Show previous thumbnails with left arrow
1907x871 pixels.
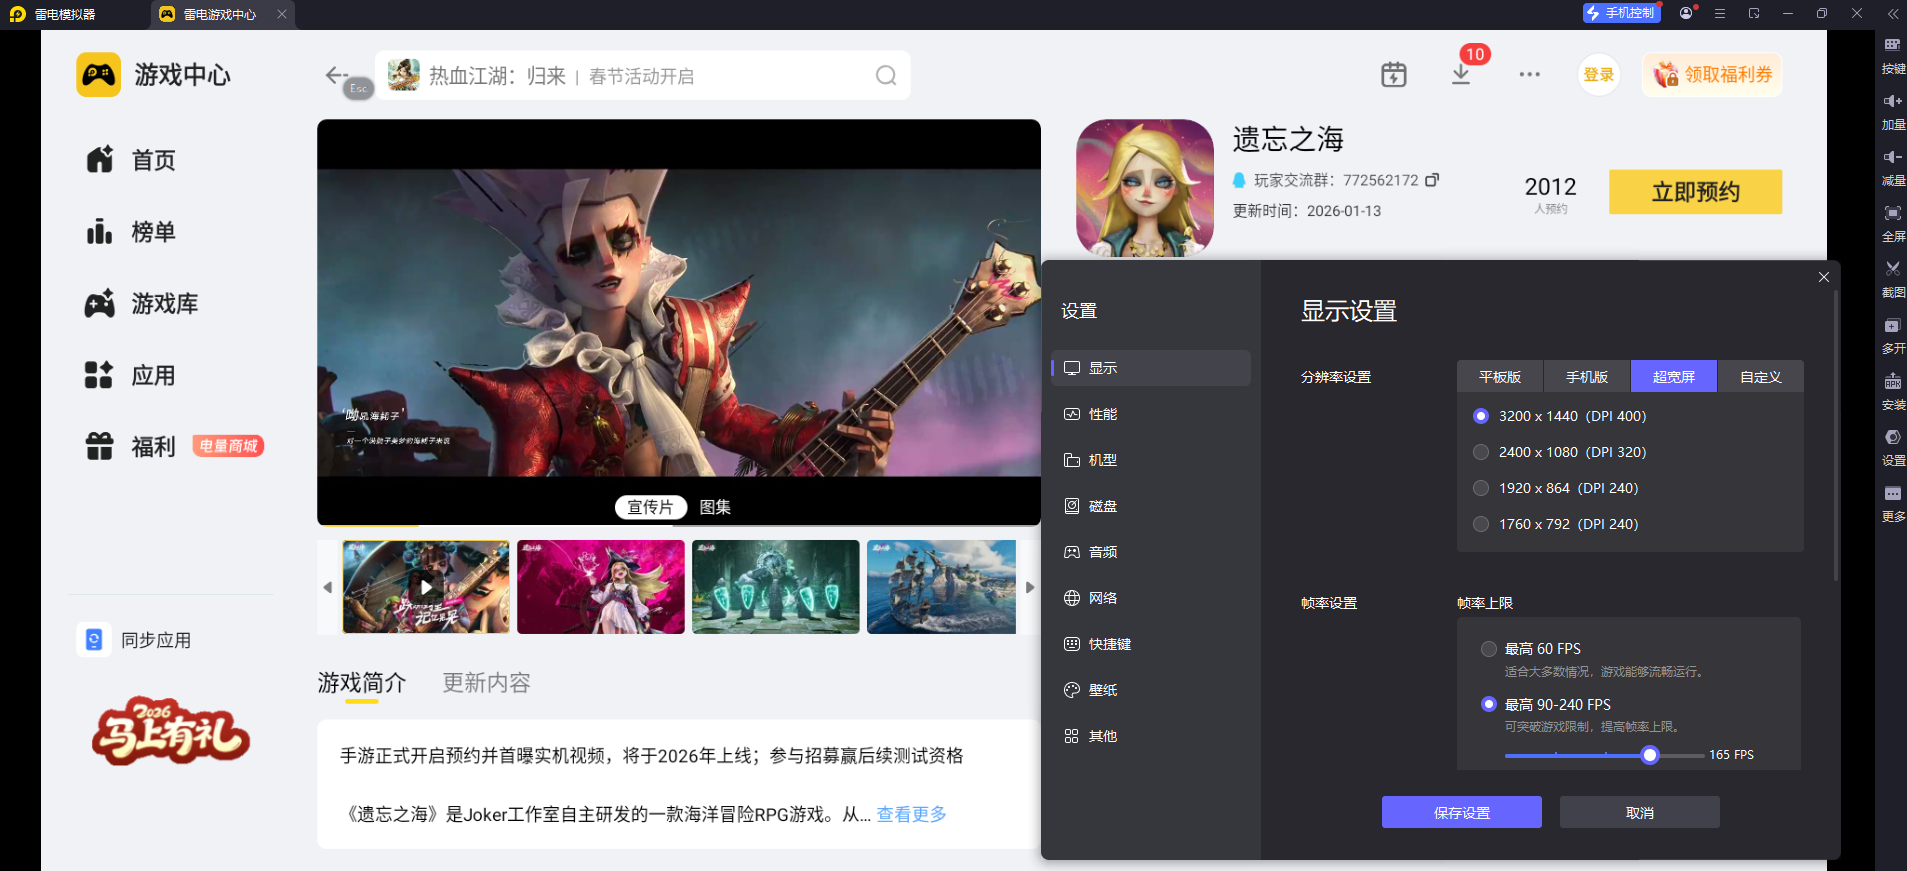pyautogui.click(x=327, y=588)
